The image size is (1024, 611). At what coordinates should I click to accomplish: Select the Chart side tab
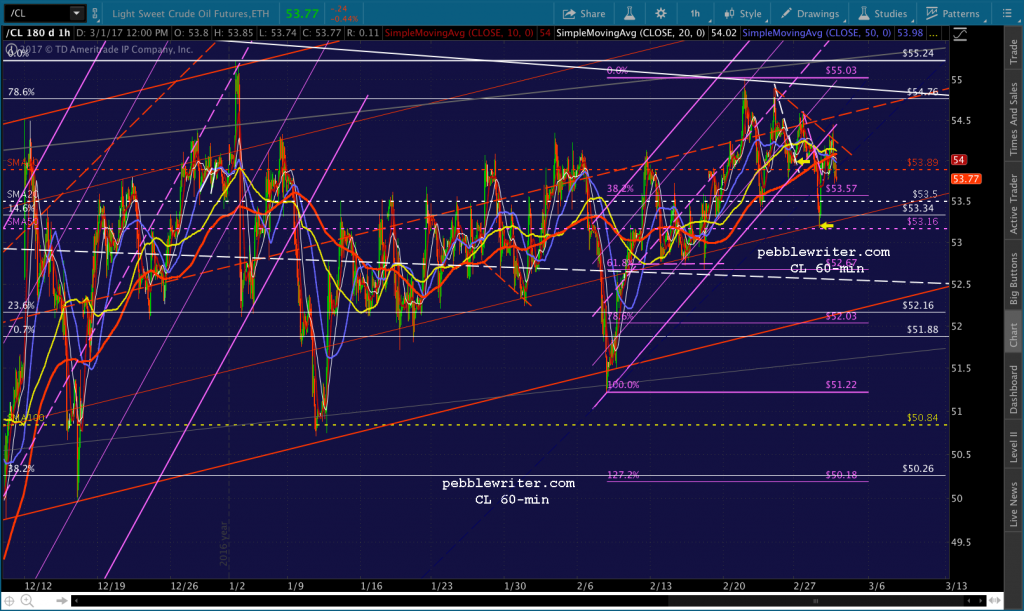[1014, 334]
